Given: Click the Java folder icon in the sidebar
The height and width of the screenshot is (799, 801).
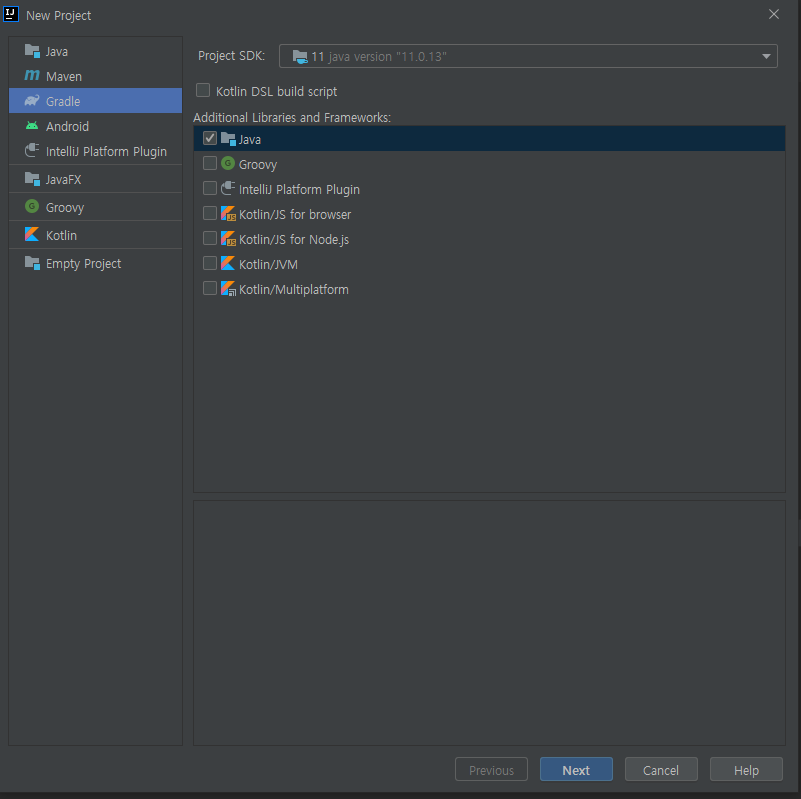Looking at the screenshot, I should click(x=32, y=51).
